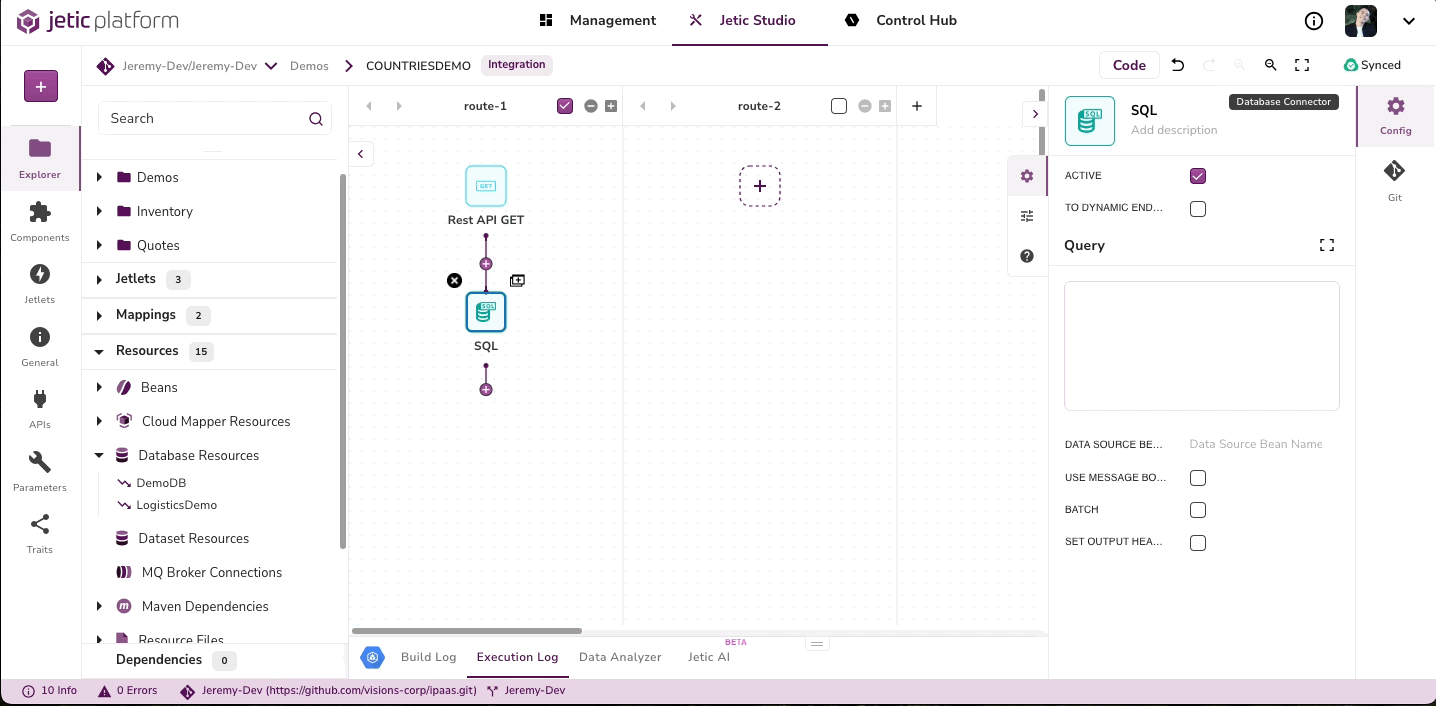Enable TO DYNAMIC END... checkbox
Screen dimensions: 1436x706
click(1198, 209)
